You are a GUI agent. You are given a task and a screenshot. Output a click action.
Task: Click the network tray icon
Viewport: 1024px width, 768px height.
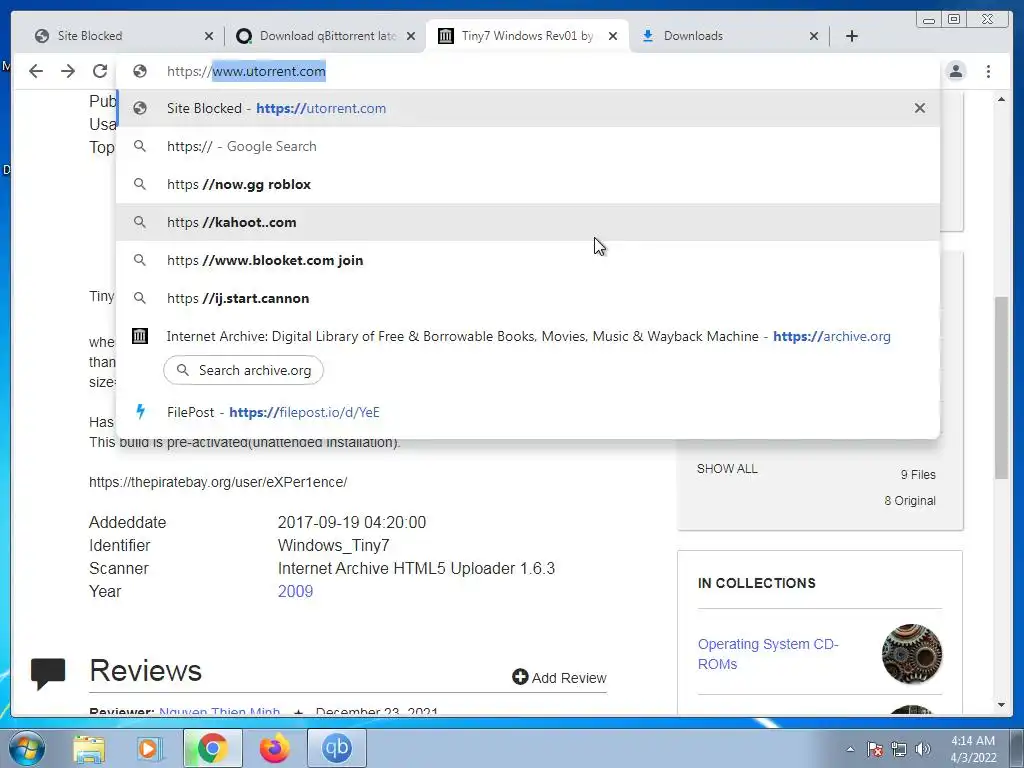pyautogui.click(x=899, y=749)
